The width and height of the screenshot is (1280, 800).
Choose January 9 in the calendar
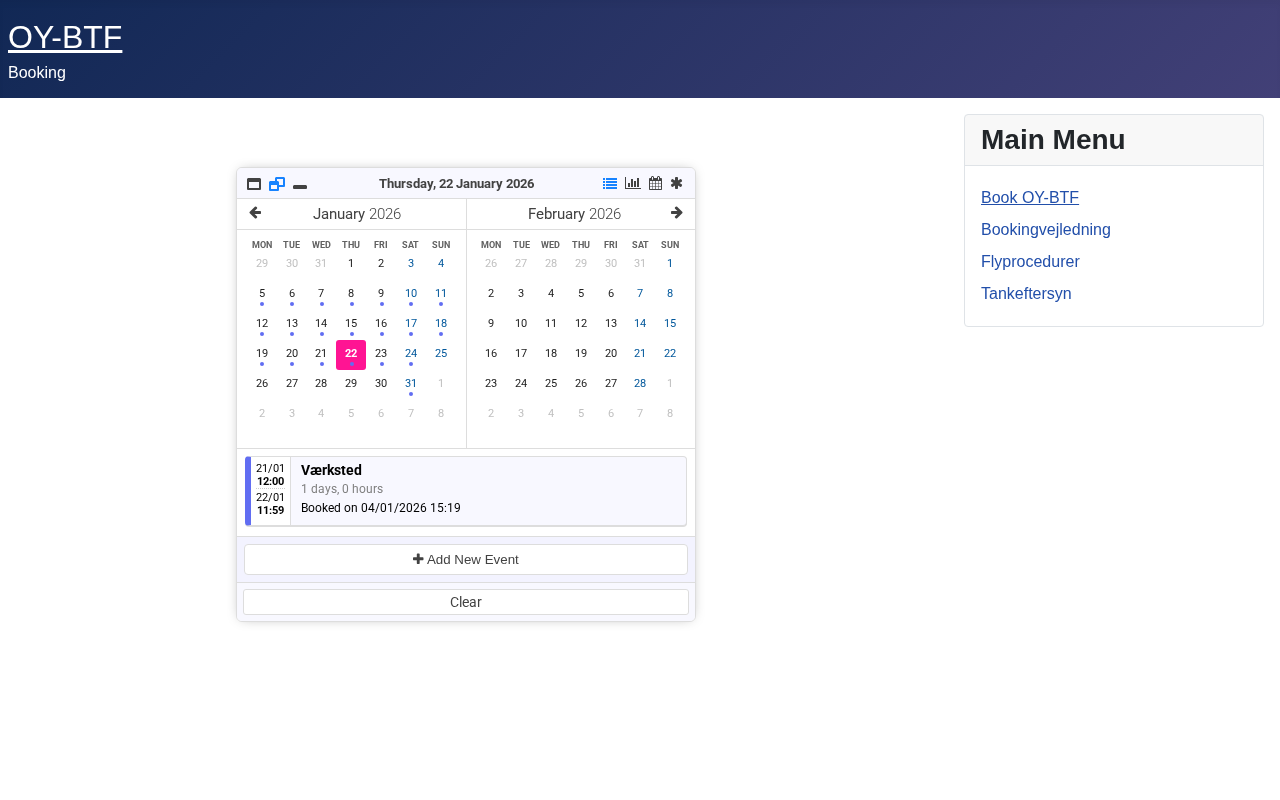coord(381,294)
